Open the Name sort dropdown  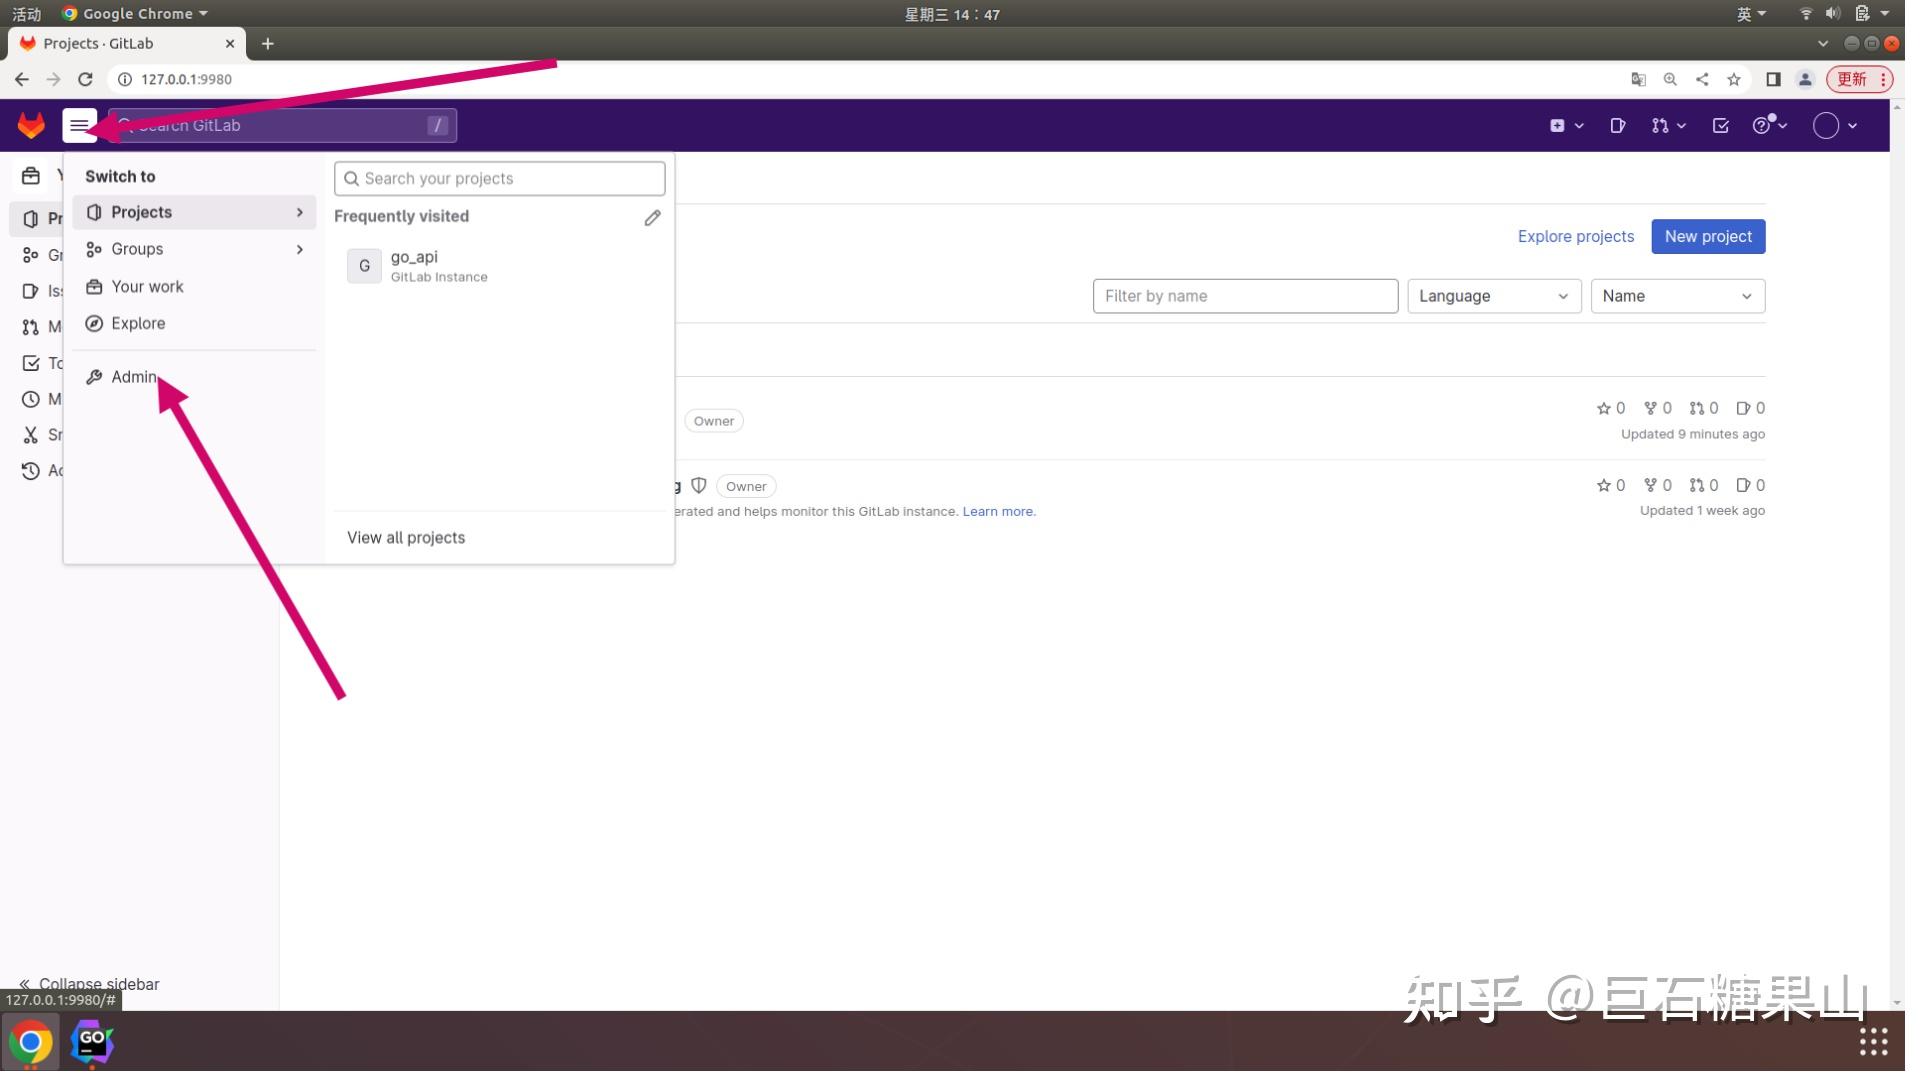[x=1678, y=296]
